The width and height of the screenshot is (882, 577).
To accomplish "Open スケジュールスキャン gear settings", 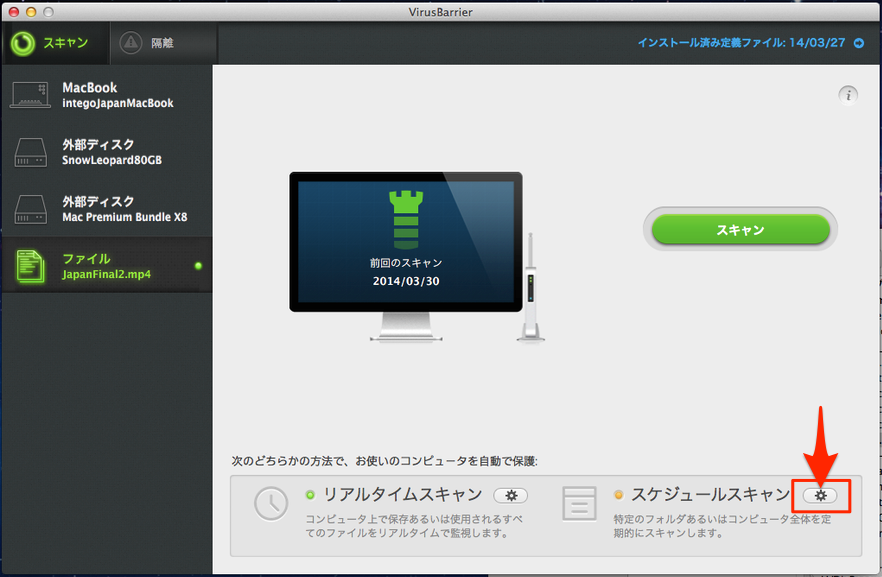I will tap(820, 495).
